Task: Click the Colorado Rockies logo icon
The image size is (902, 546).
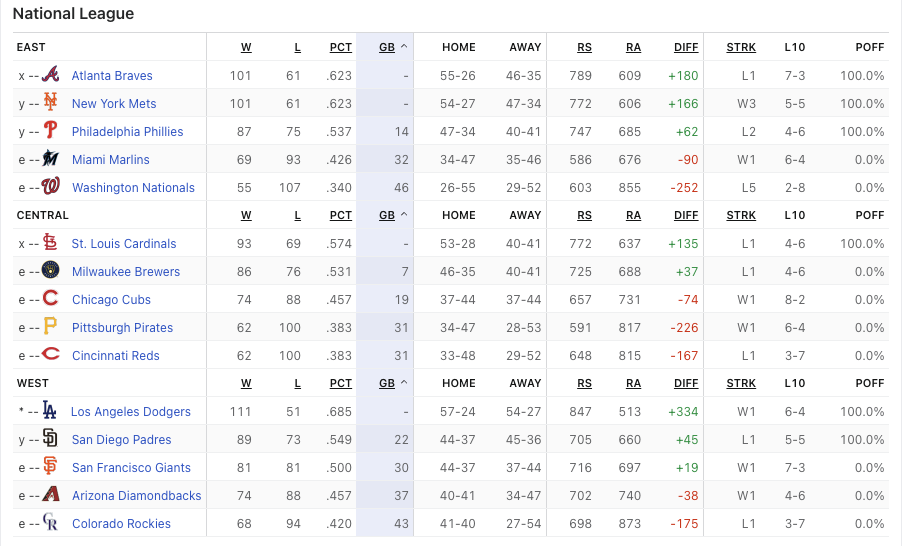Action: 51,523
